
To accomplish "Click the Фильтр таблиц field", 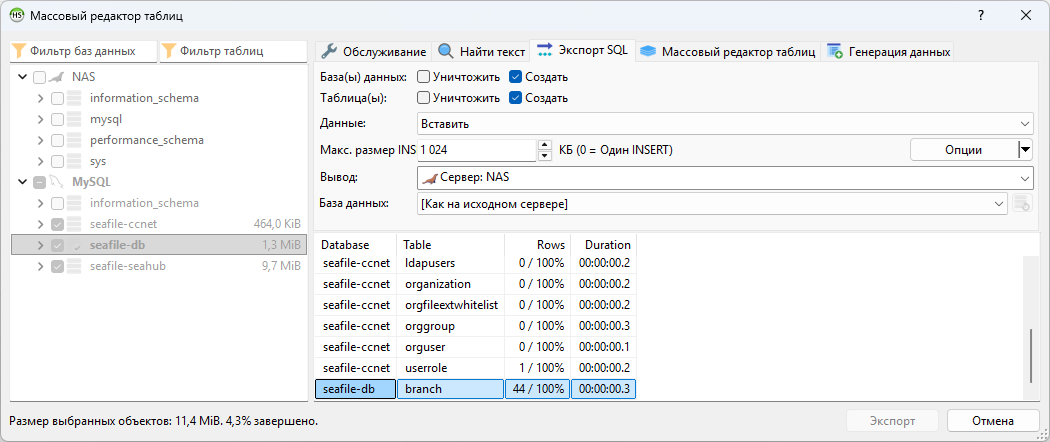I will click(233, 51).
